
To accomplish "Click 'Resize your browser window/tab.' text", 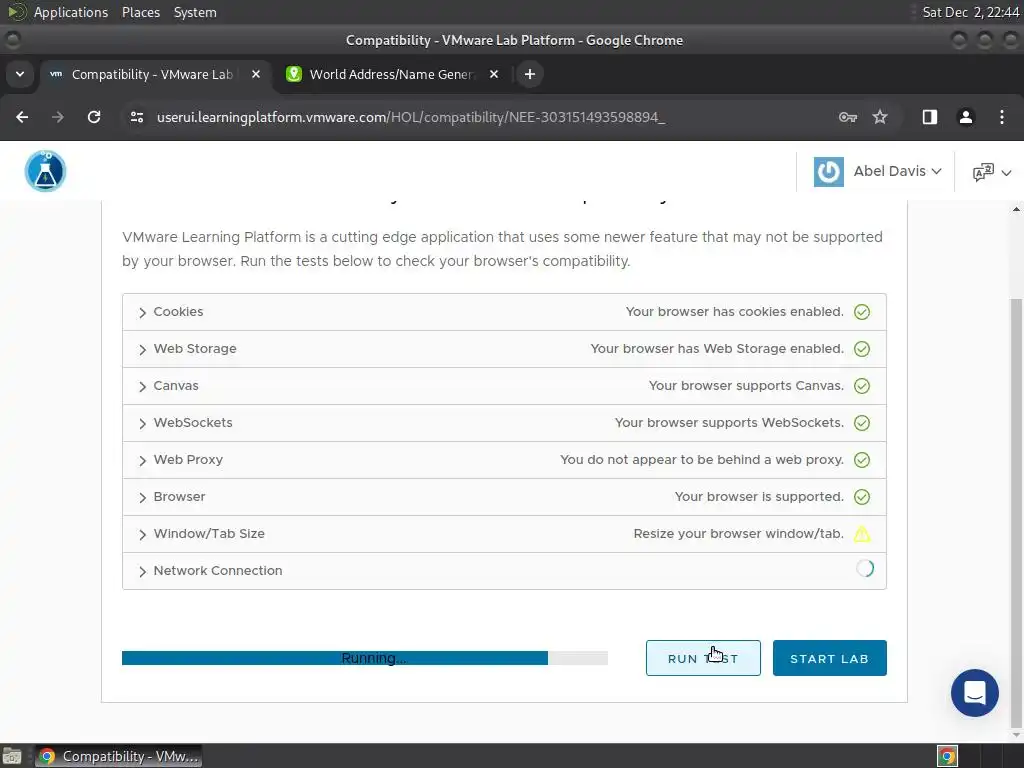I will click(738, 534).
